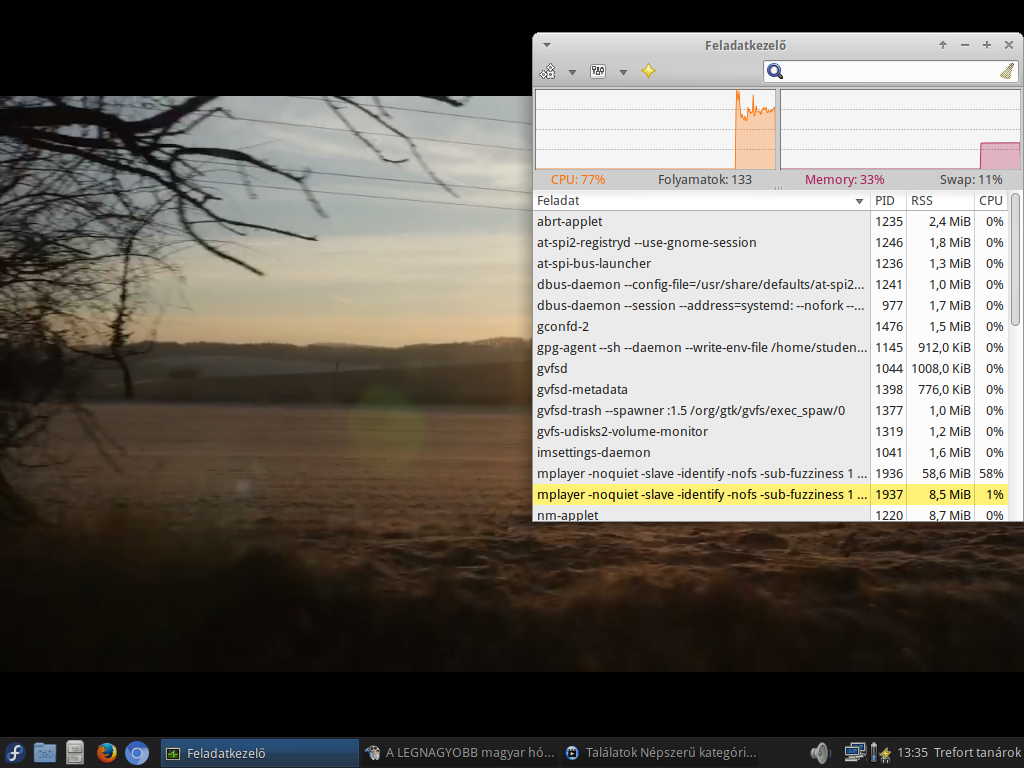Select the abrt-applet process row
1024x768 pixels.
tap(771, 221)
